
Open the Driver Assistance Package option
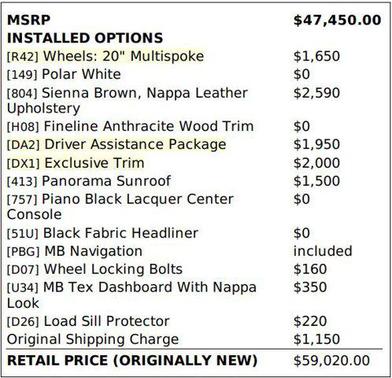135,144
